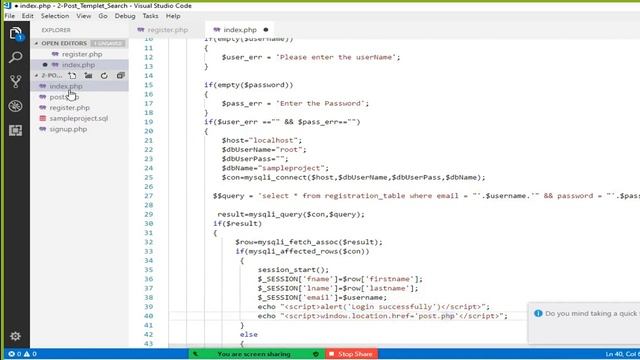Click the 'else' keyword on line 42
Image resolution: width=640 pixels, height=360 pixels.
pos(249,334)
